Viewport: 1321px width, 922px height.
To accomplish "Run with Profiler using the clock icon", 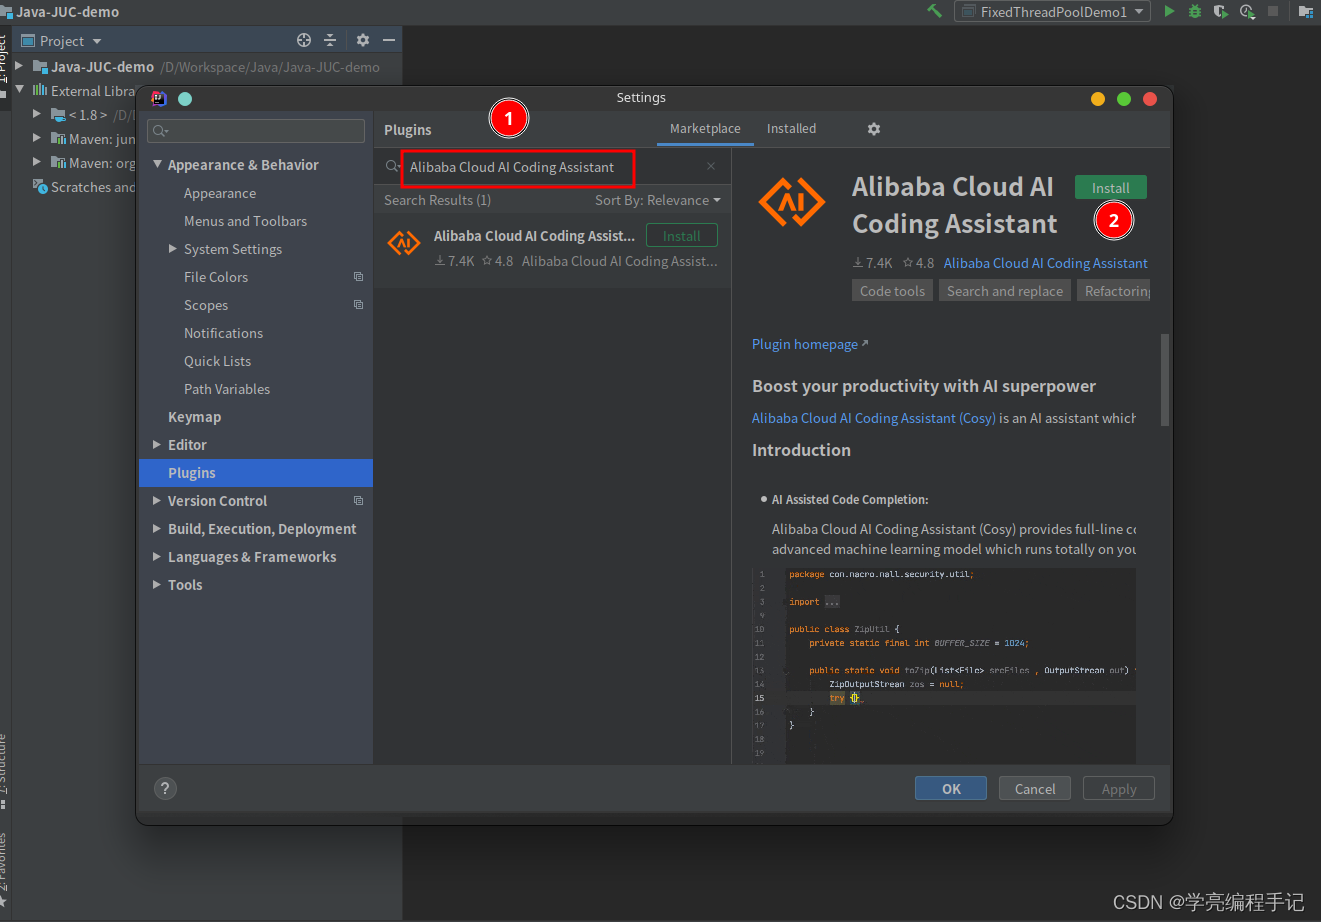I will [x=1246, y=12].
